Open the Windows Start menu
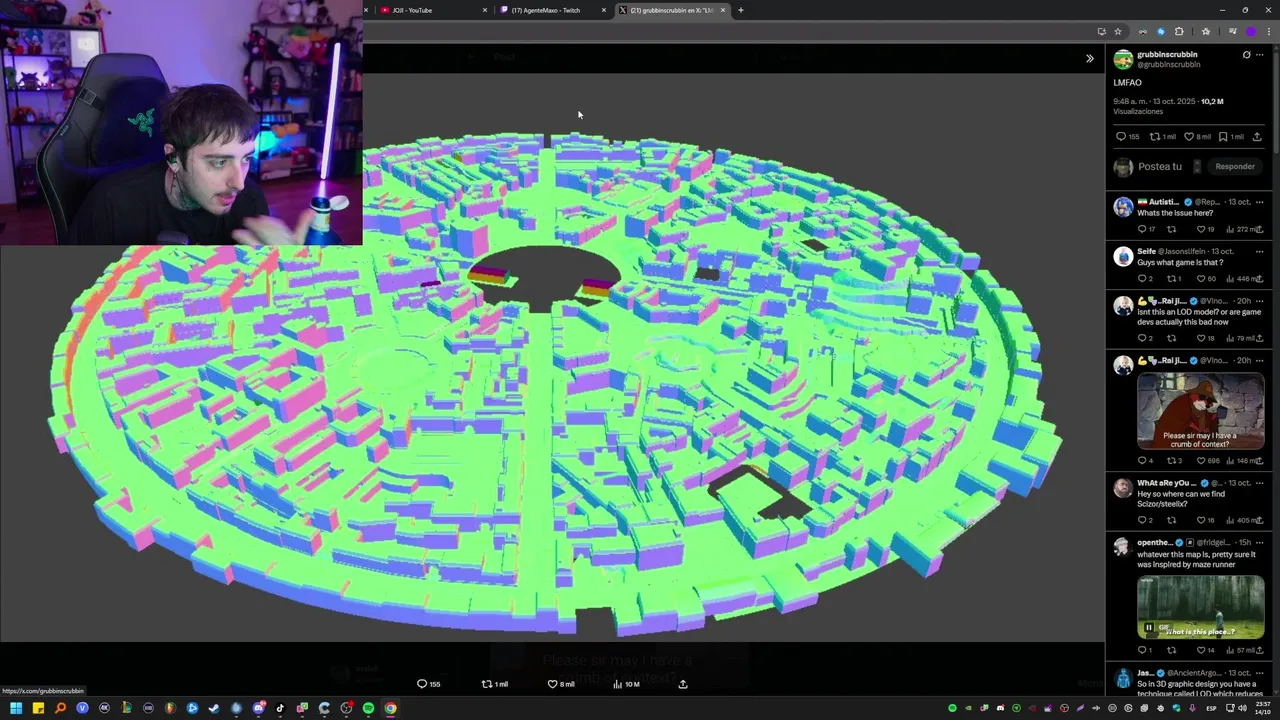The height and width of the screenshot is (720, 1280). point(16,708)
